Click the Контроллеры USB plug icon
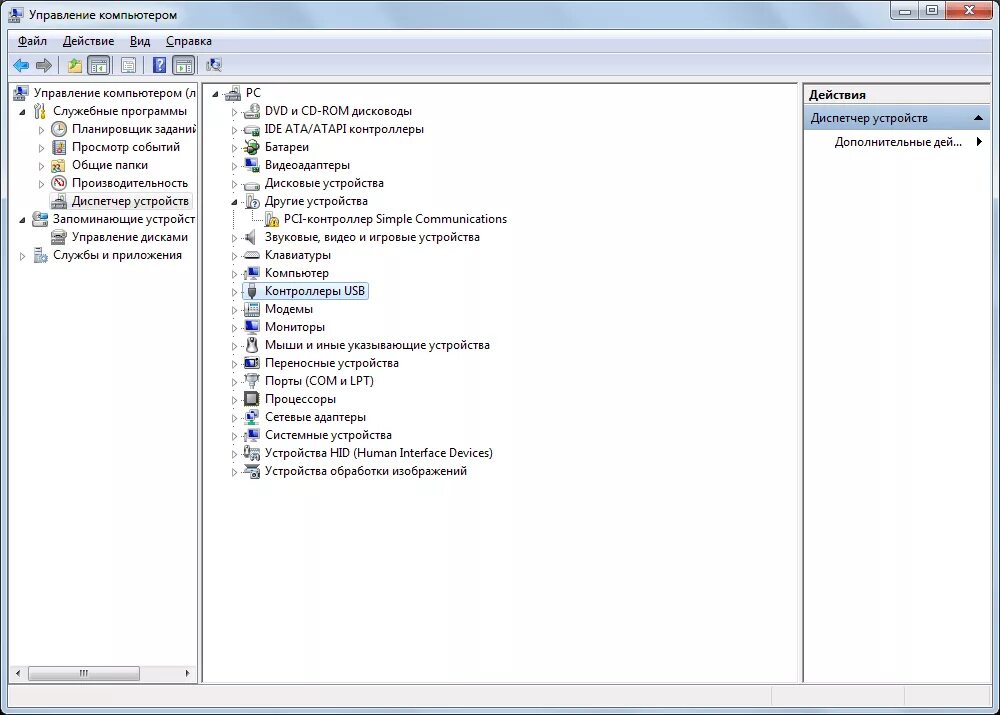This screenshot has height=715, width=1000. tap(252, 291)
